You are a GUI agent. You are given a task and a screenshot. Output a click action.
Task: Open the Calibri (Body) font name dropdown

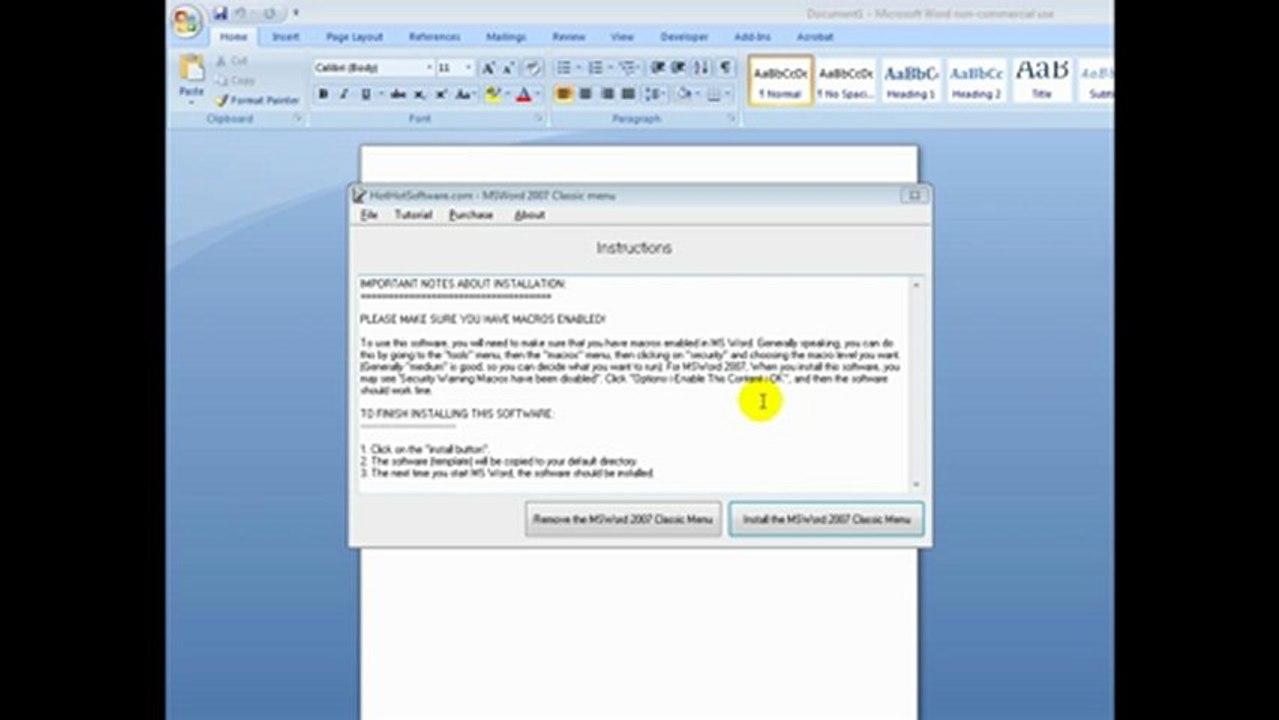pos(428,68)
